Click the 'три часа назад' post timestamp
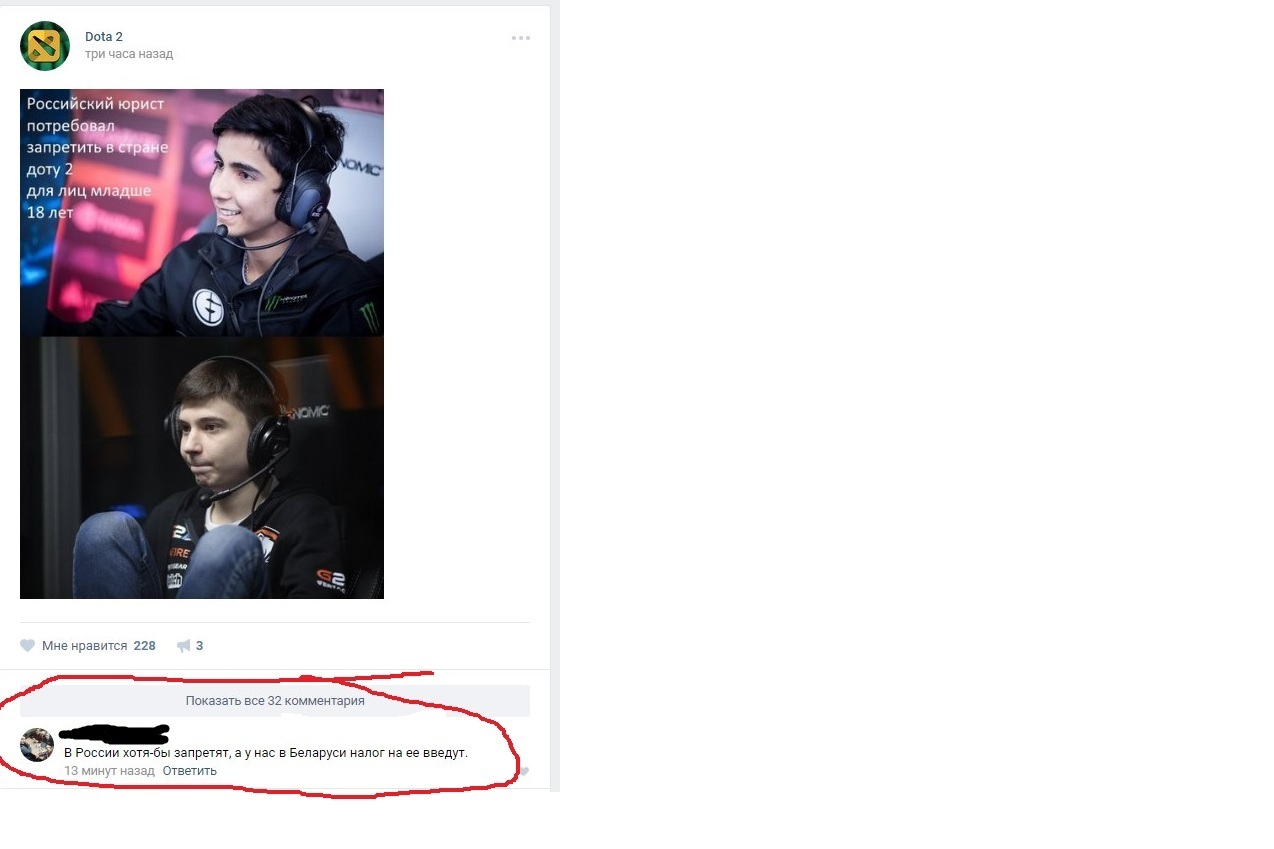The image size is (1274, 849). pyautogui.click(x=128, y=54)
